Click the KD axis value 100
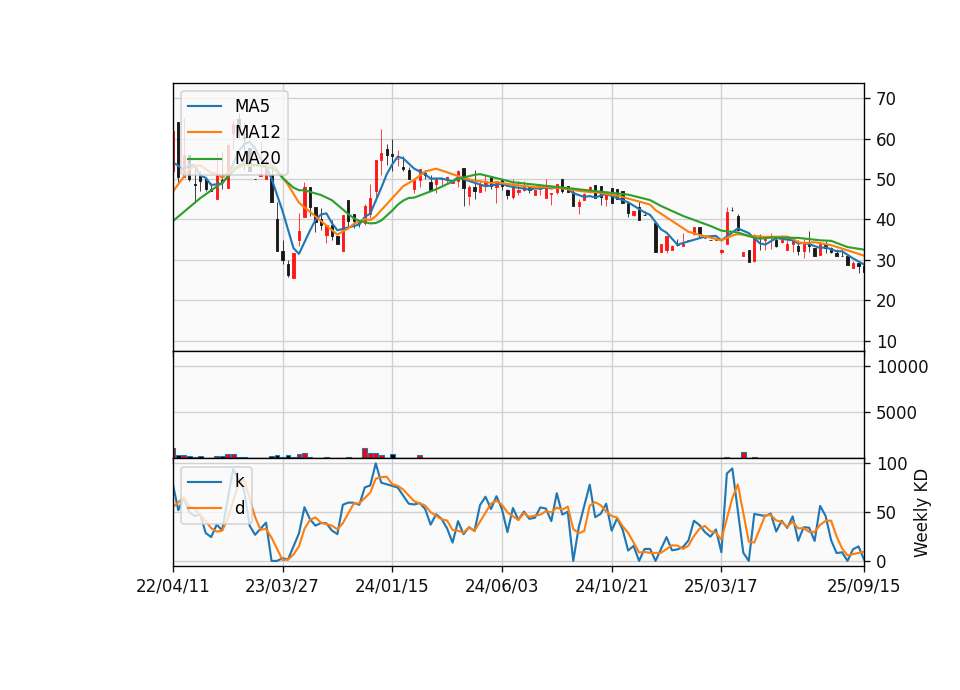The image size is (960, 690). (892, 463)
